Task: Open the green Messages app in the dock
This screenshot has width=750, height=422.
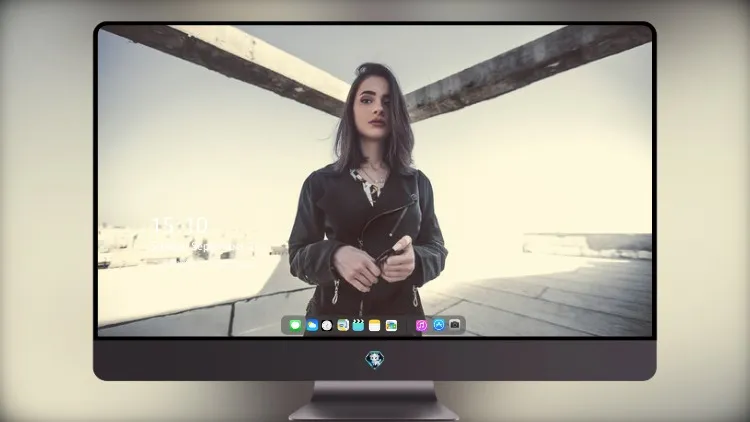Action: pos(295,325)
